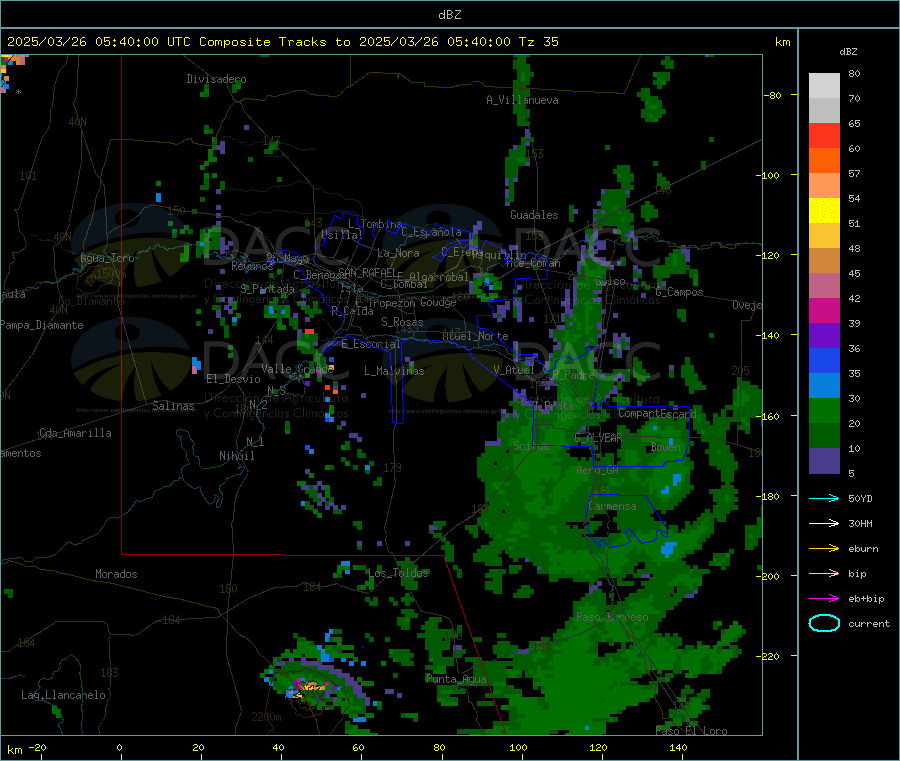Click the E_Escorial place label

click(x=371, y=344)
